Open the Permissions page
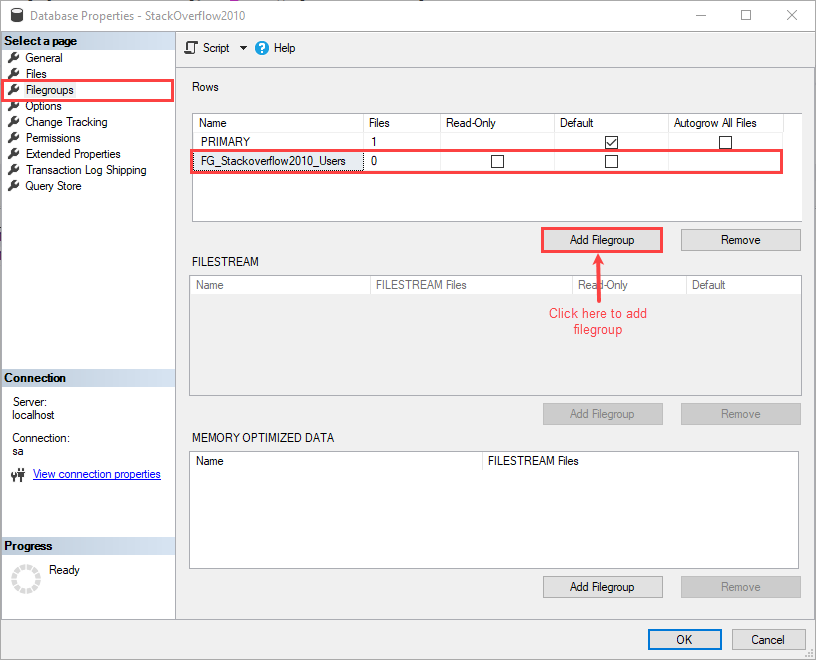Screen dimensions: 816x660 pyautogui.click(x=53, y=138)
